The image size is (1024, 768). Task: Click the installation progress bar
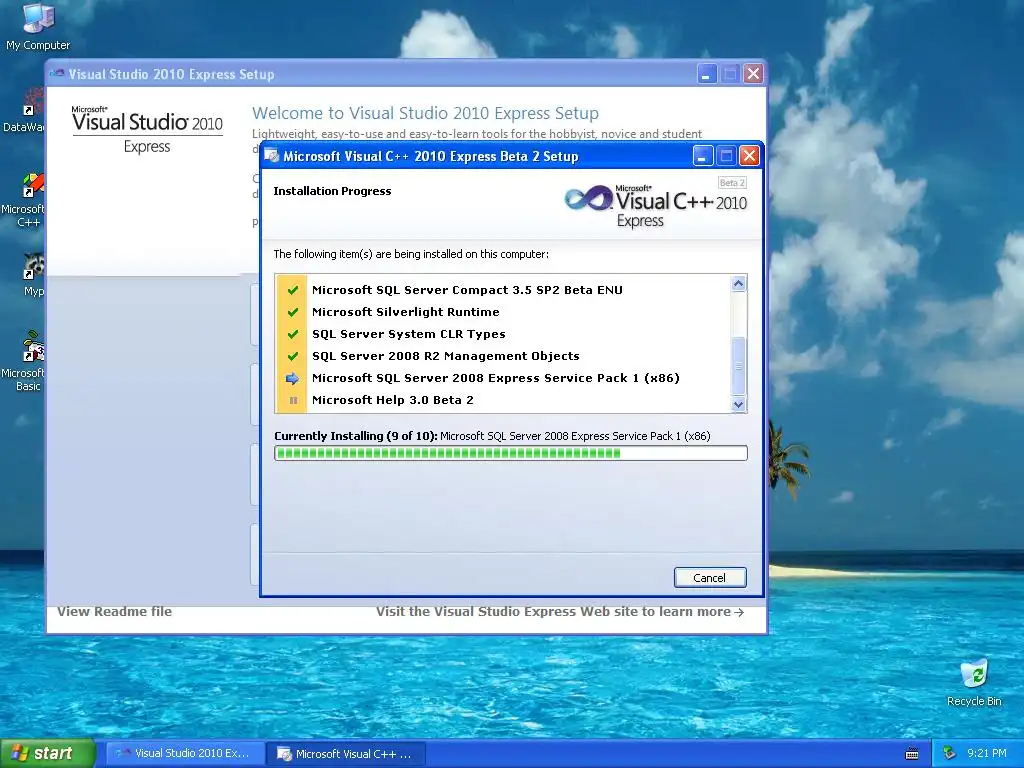[511, 453]
